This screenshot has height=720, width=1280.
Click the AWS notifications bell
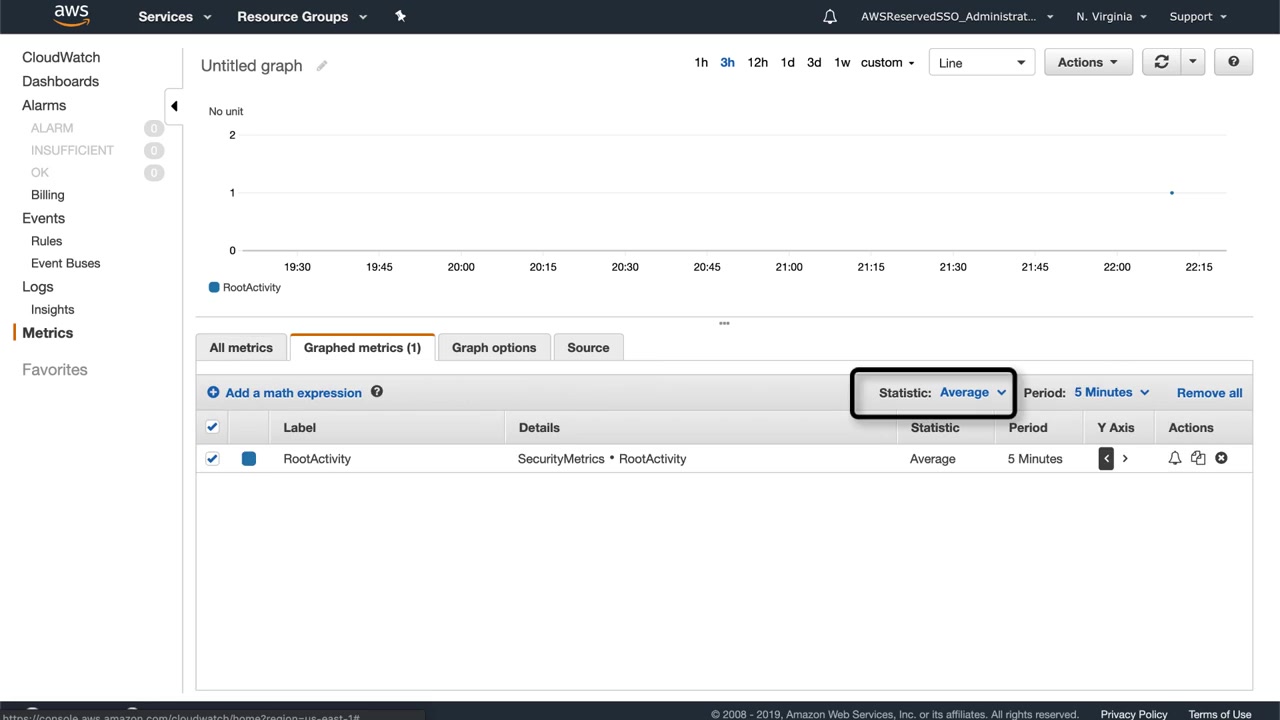point(830,17)
